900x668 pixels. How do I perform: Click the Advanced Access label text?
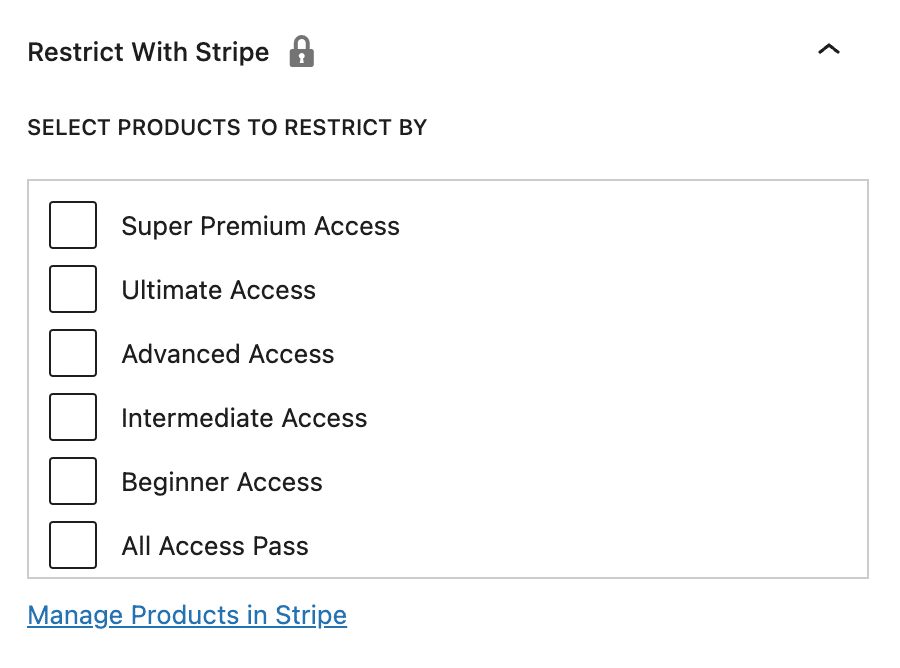point(228,354)
